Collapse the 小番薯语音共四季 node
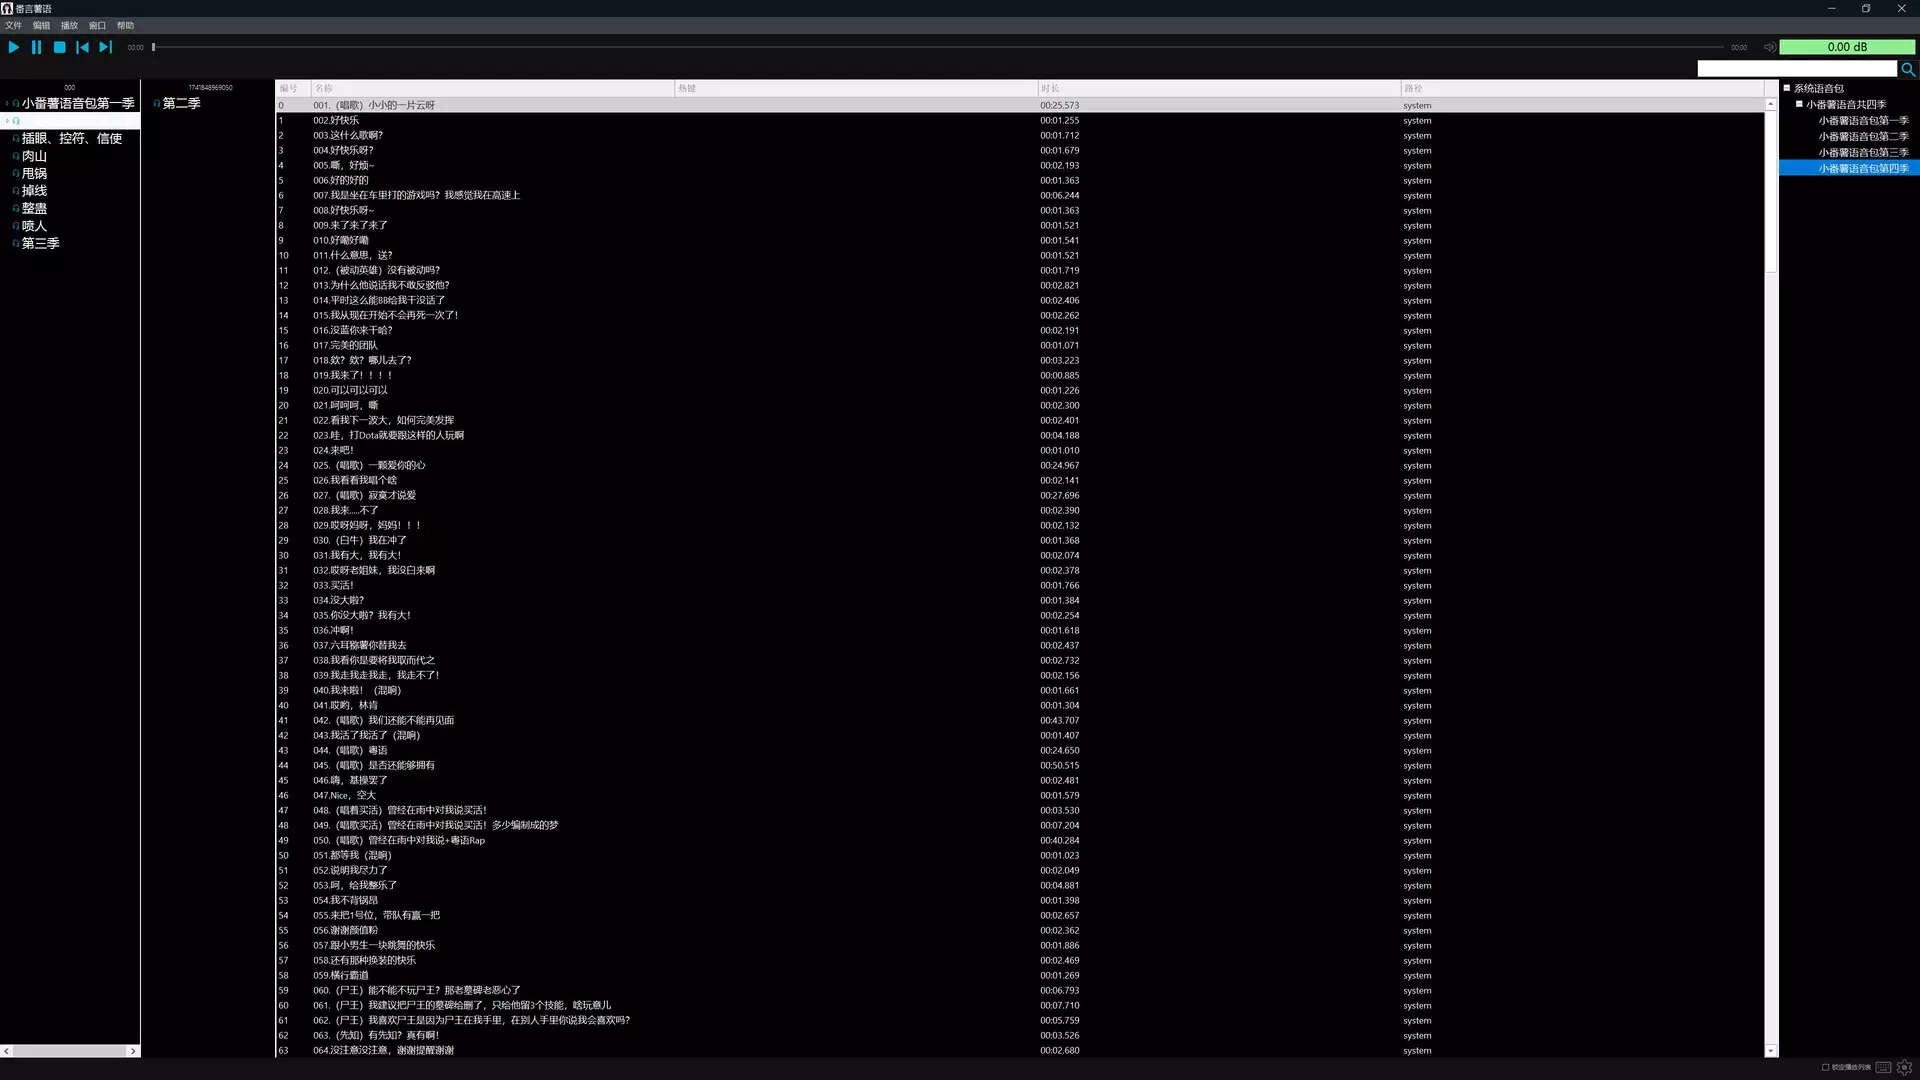1920x1080 pixels. point(1799,104)
